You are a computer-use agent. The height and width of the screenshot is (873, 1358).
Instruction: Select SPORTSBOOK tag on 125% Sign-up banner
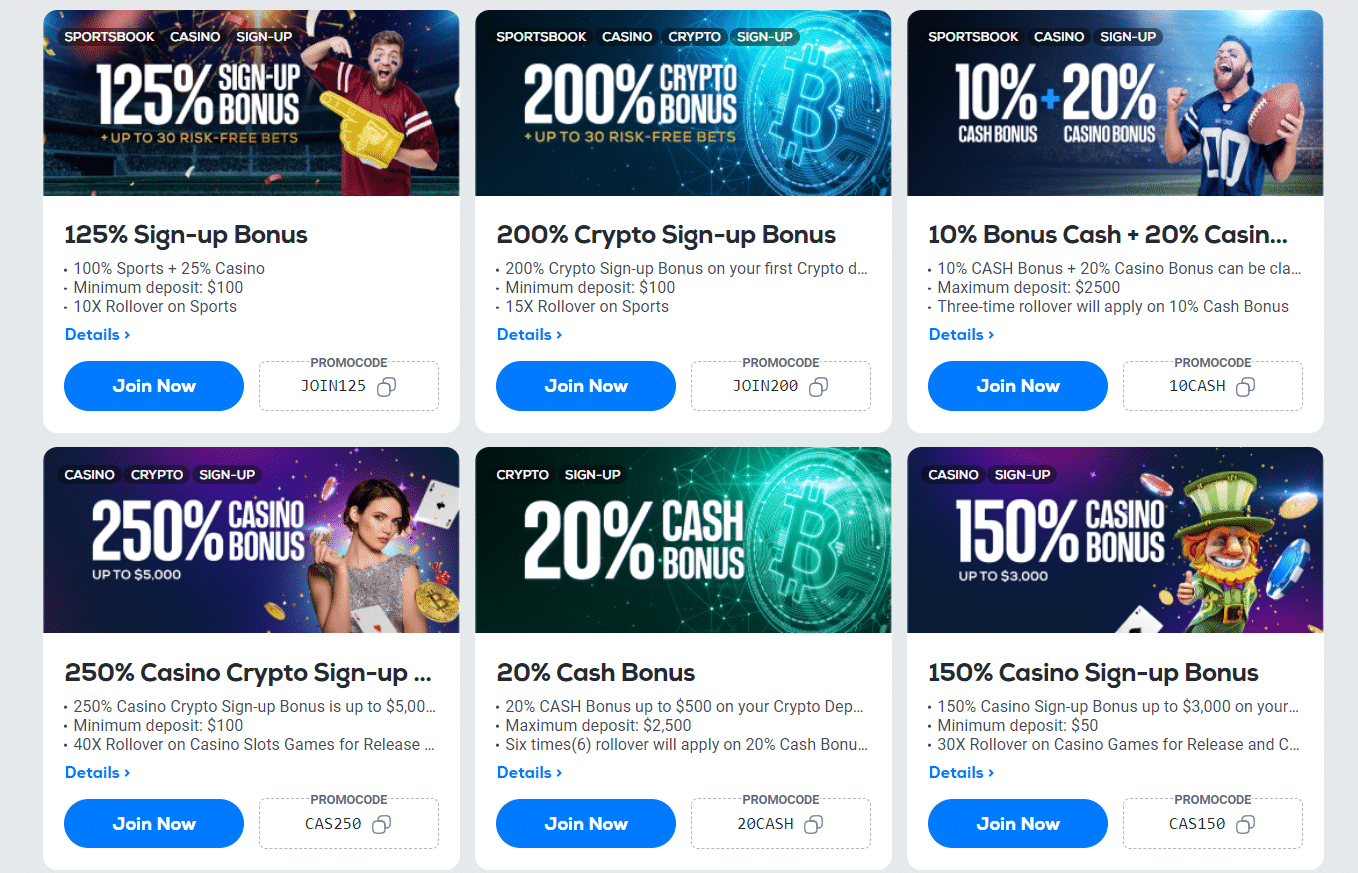[x=110, y=37]
